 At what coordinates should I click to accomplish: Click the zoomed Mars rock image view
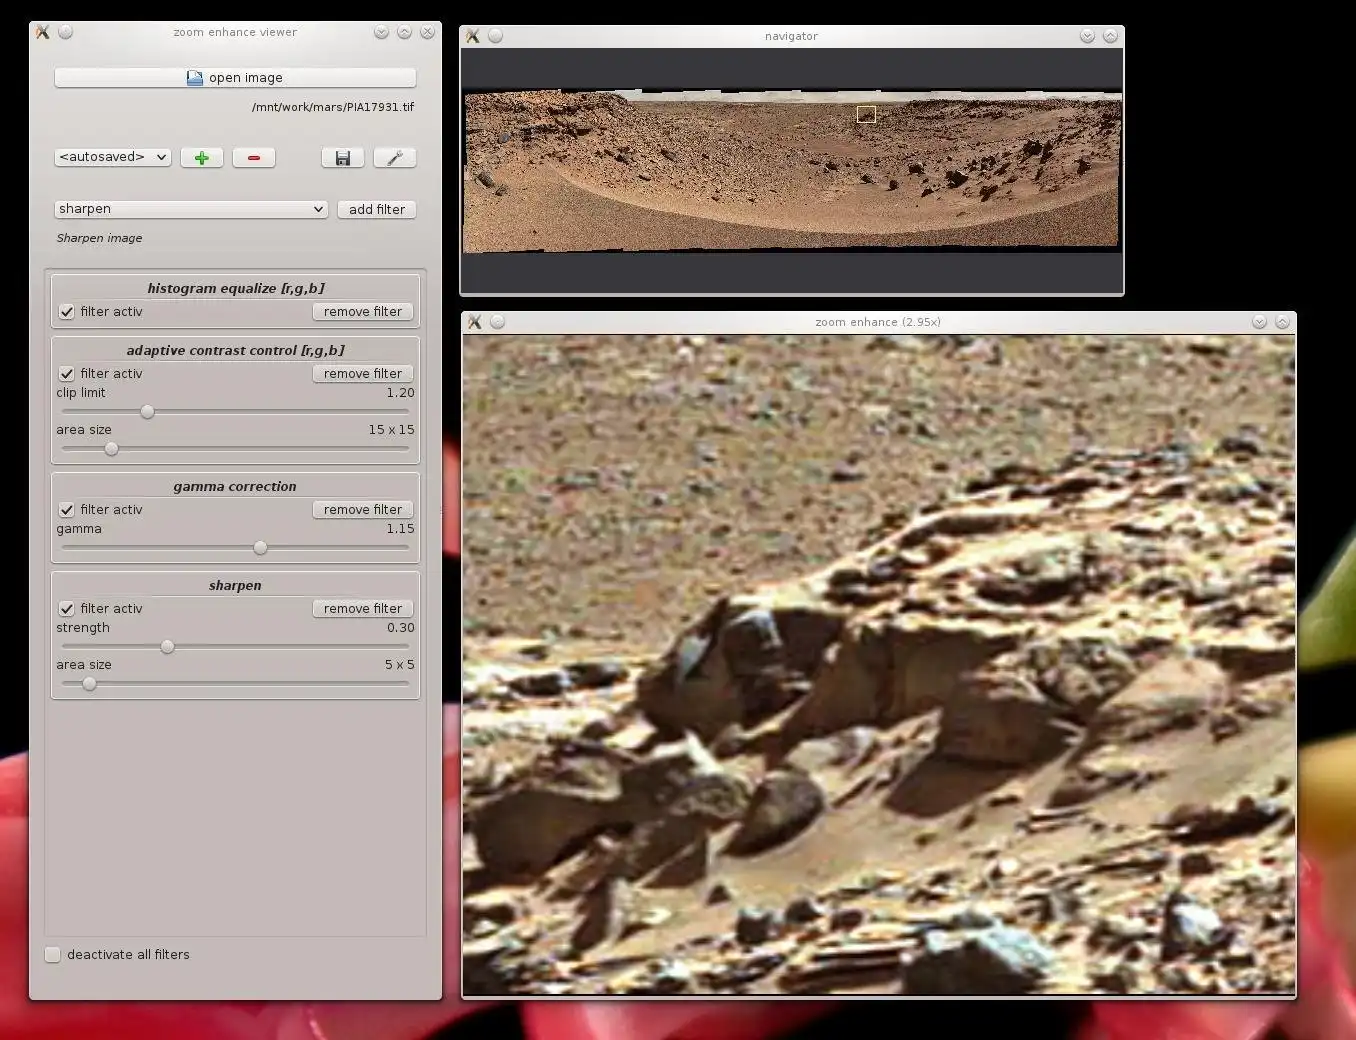879,665
